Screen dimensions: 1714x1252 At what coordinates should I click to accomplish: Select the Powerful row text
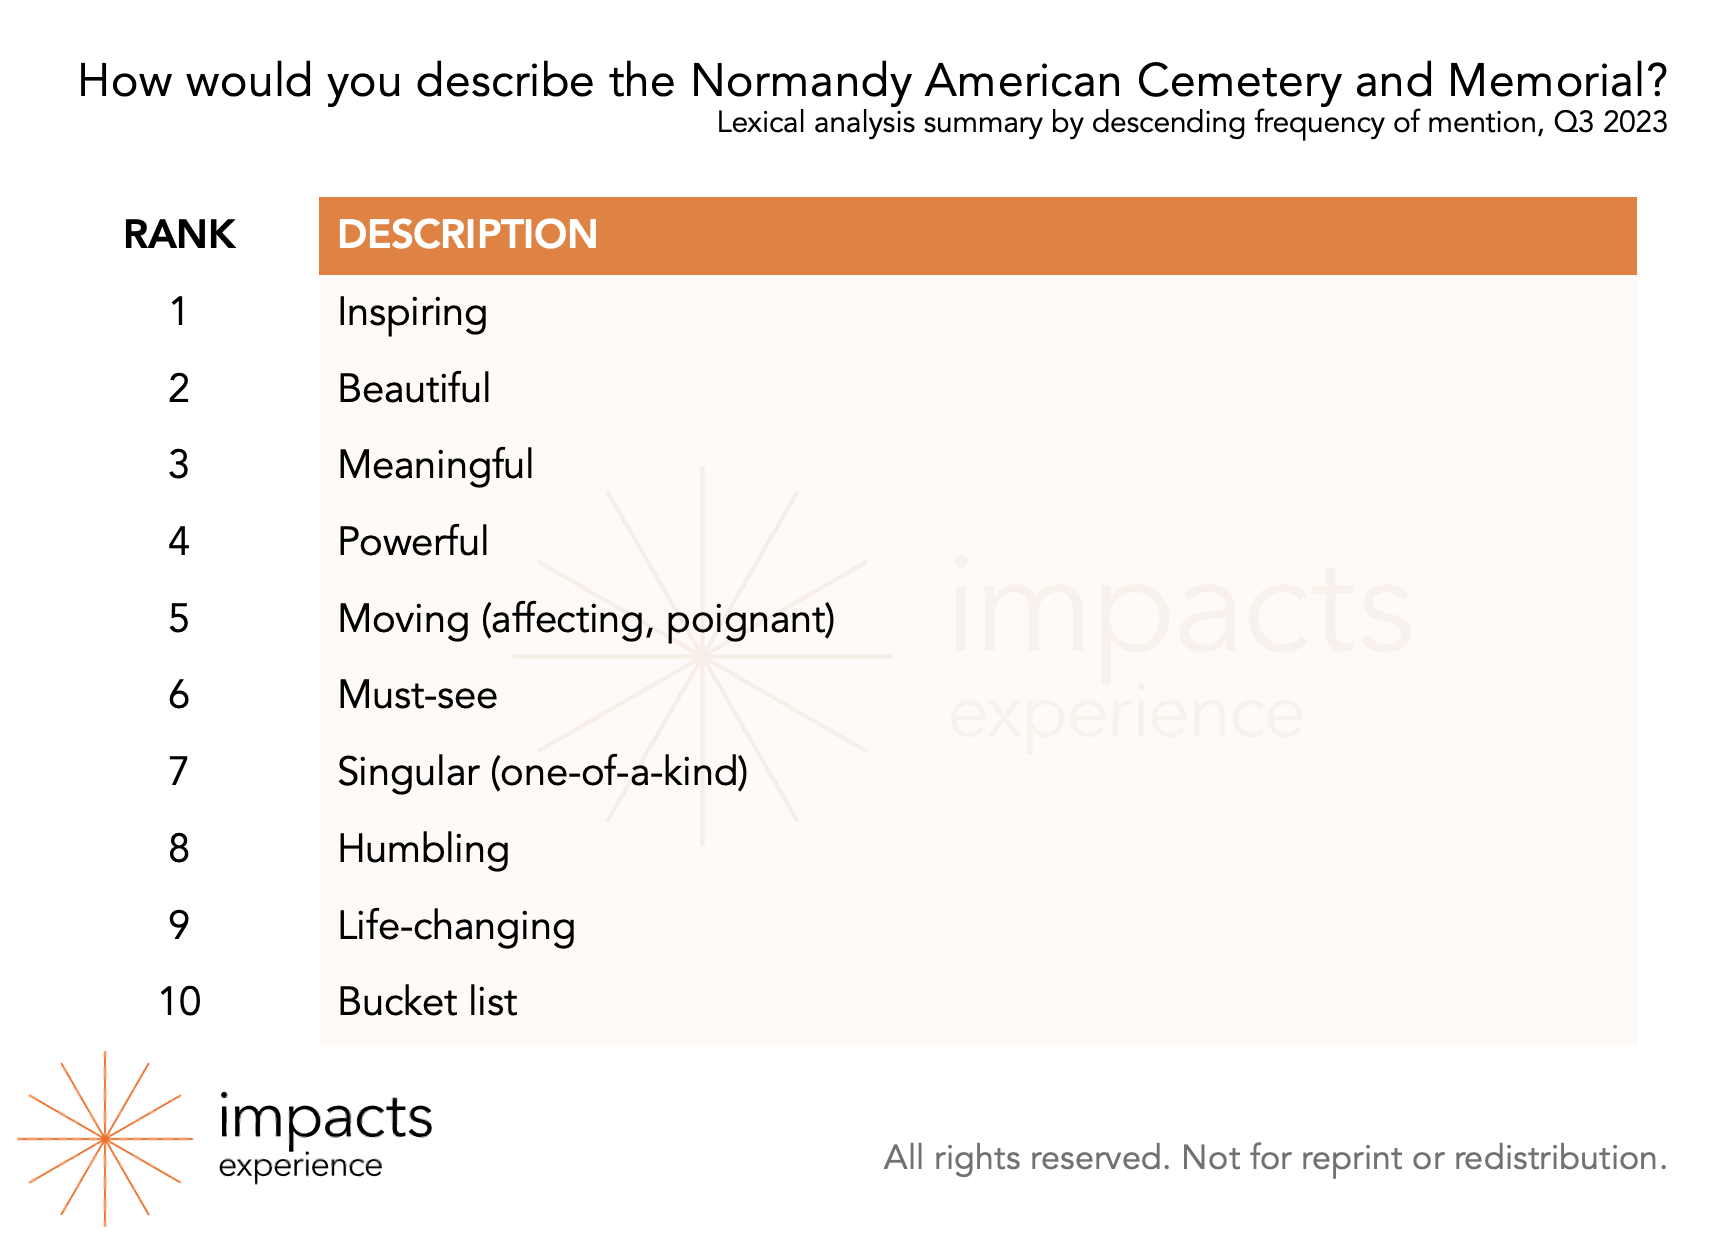(413, 542)
